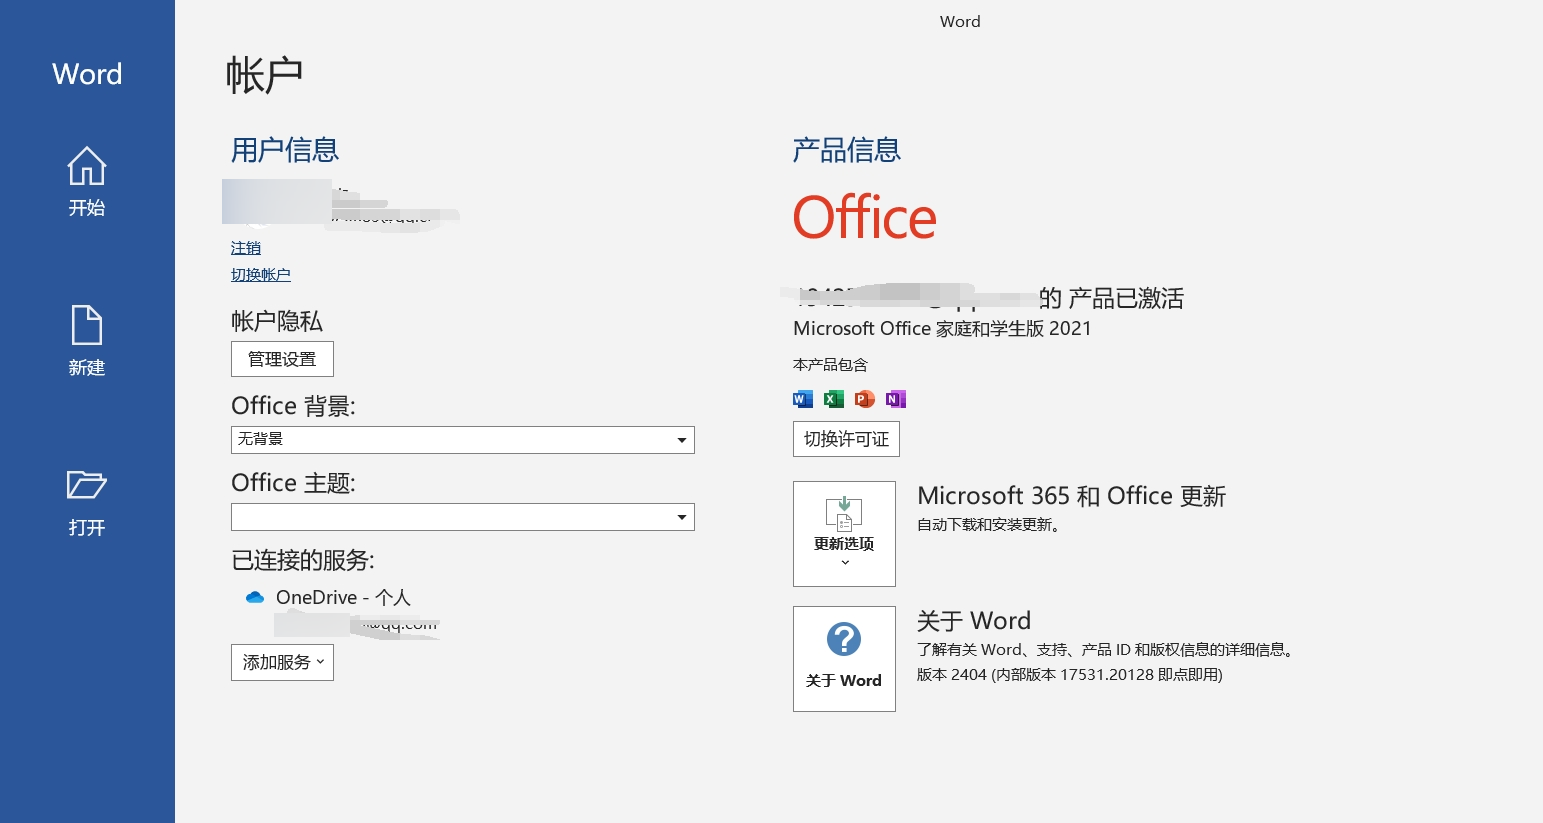This screenshot has width=1543, height=823.
Task: Click the 用户信息 heading
Action: [x=285, y=150]
